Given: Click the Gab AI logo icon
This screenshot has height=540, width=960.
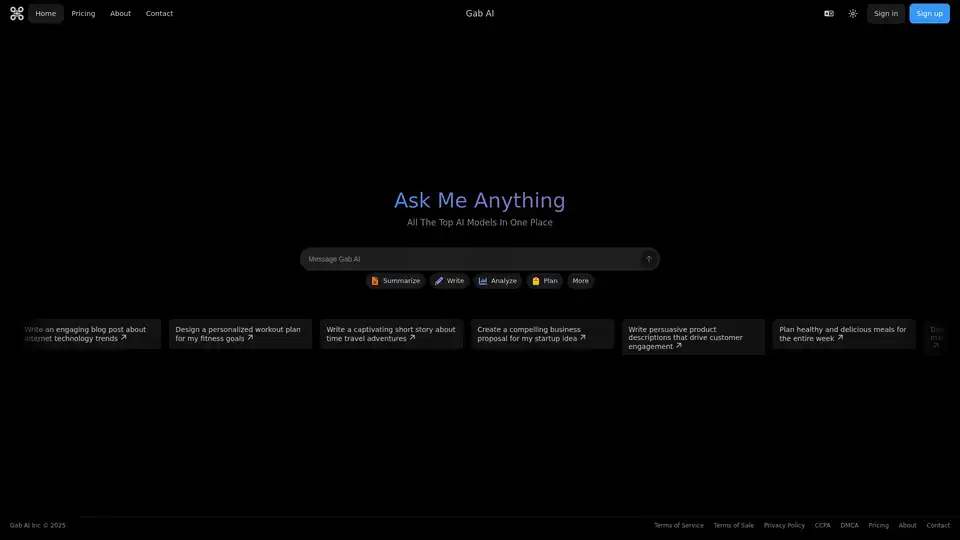Looking at the screenshot, I should point(17,14).
